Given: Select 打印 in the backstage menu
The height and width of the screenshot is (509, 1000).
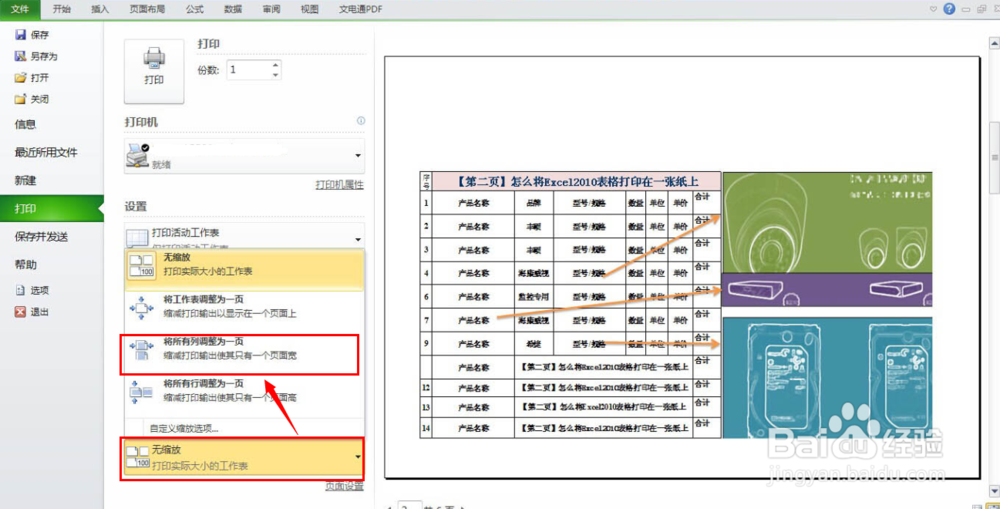Looking at the screenshot, I should 51,209.
